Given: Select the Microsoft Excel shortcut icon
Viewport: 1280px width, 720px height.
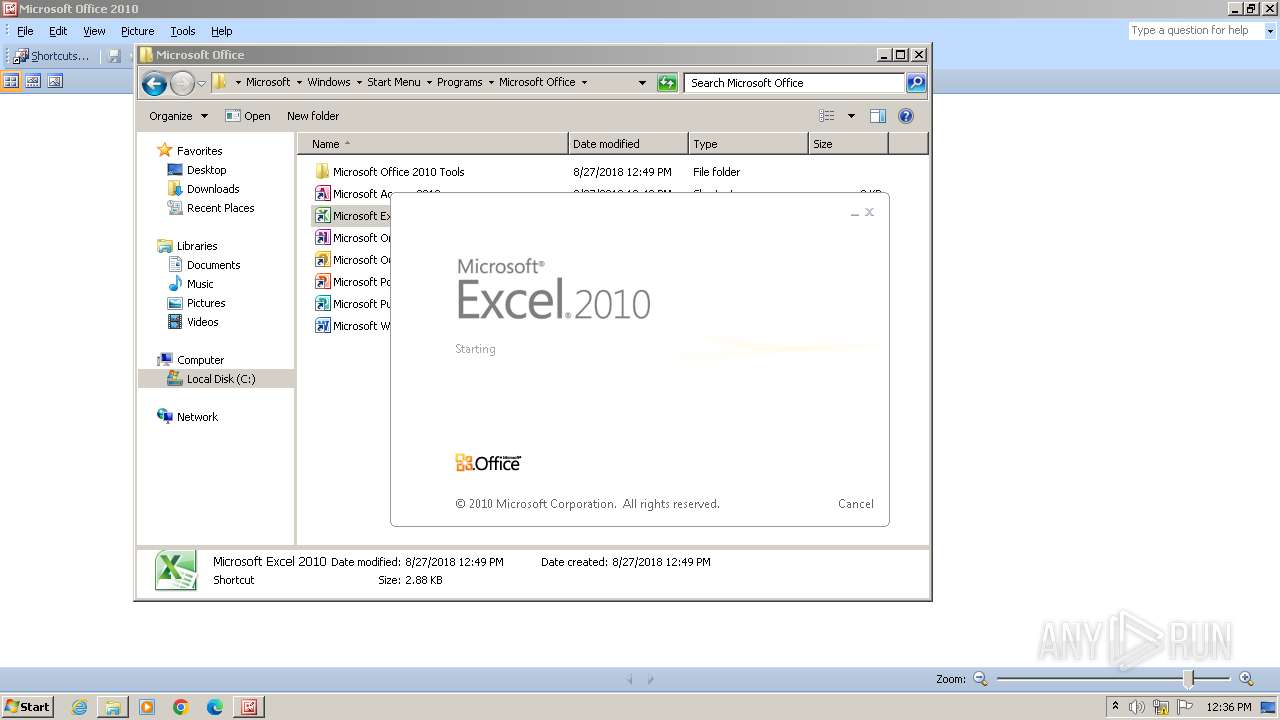Looking at the screenshot, I should point(322,216).
